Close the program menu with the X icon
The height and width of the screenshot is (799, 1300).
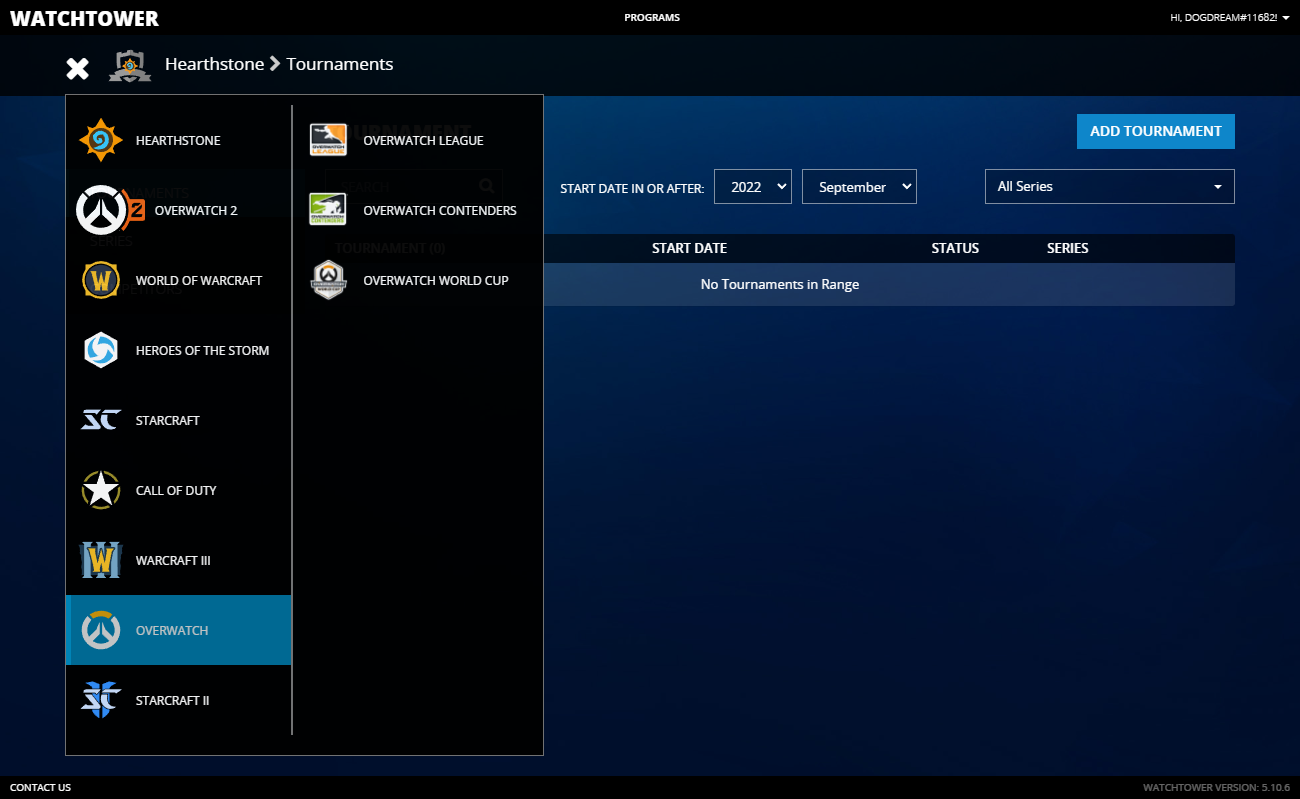77,68
